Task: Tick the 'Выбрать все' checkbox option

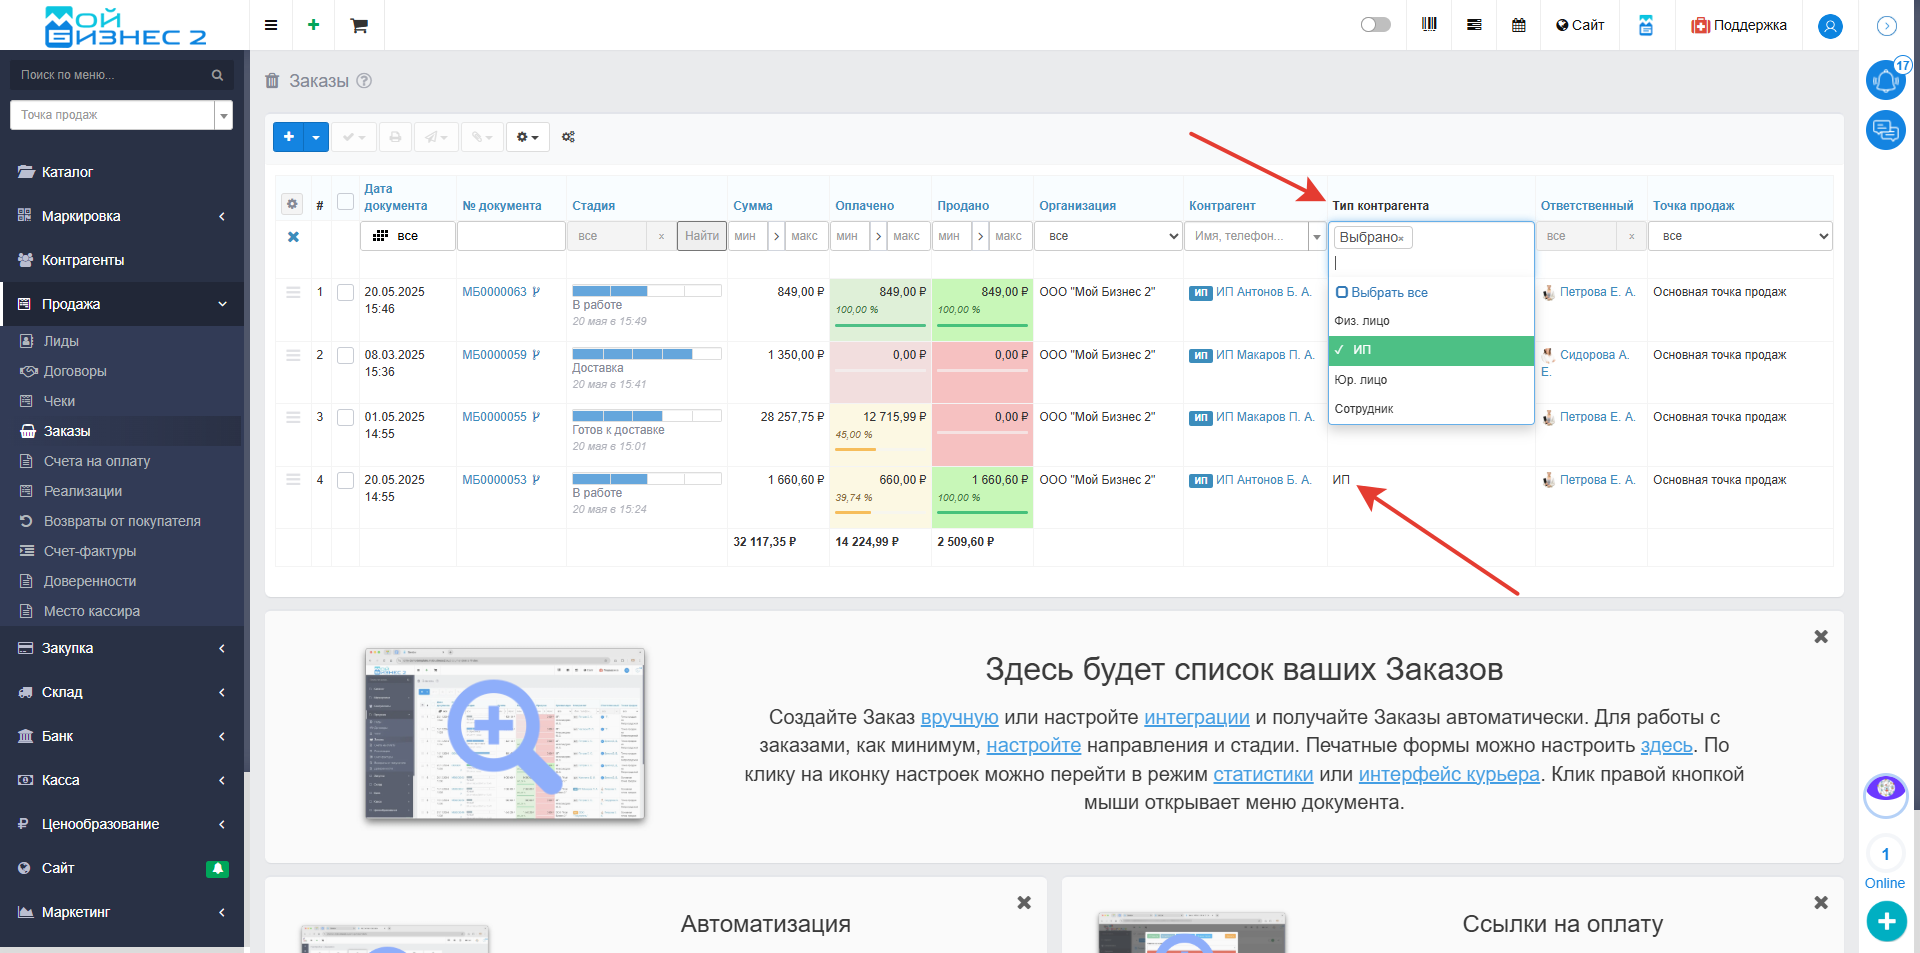Action: pyautogui.click(x=1342, y=293)
